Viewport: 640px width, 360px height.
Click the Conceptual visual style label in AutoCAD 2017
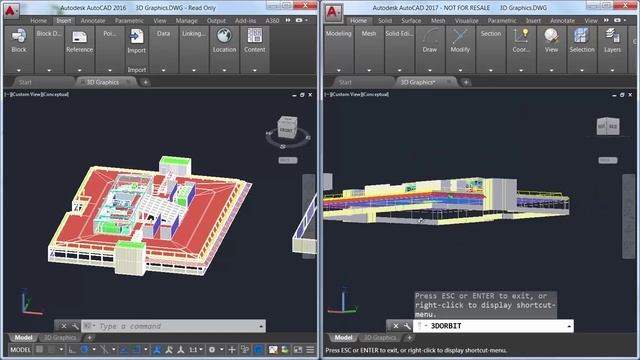pyautogui.click(x=374, y=94)
